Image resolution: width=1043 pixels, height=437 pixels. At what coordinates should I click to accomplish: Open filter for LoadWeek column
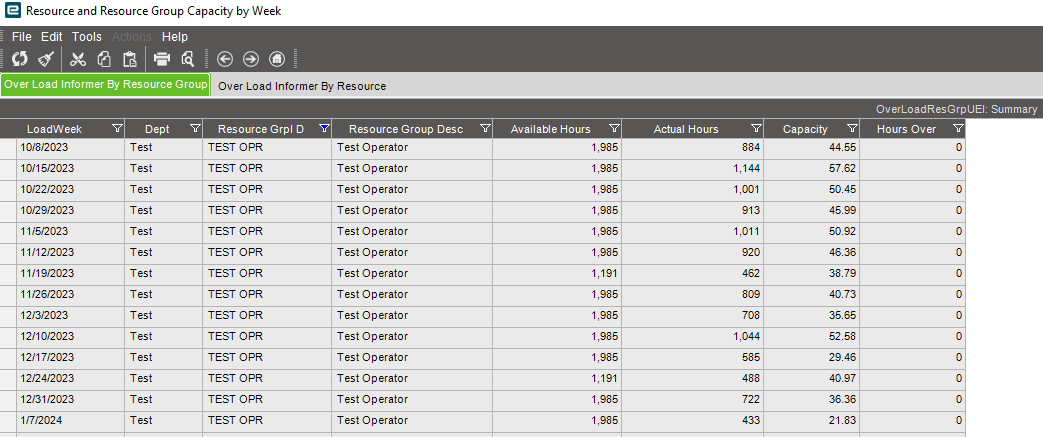tap(117, 129)
